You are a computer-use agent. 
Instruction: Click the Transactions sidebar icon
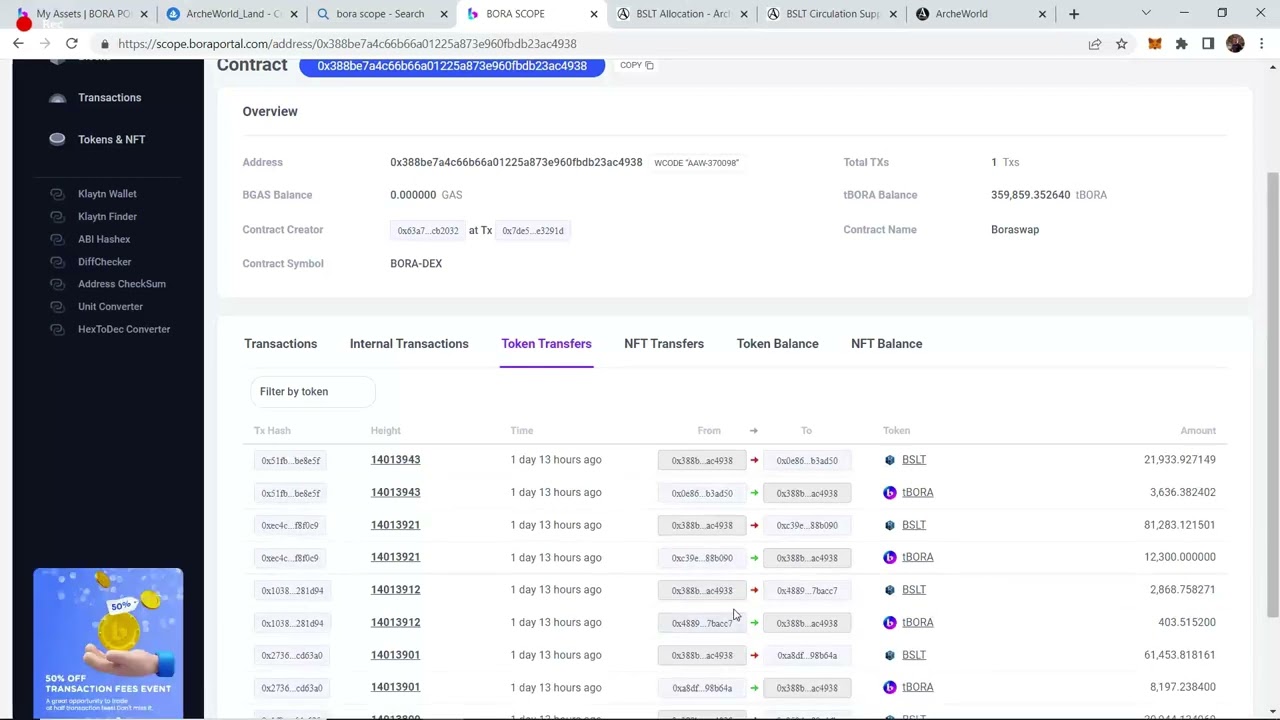tap(57, 97)
